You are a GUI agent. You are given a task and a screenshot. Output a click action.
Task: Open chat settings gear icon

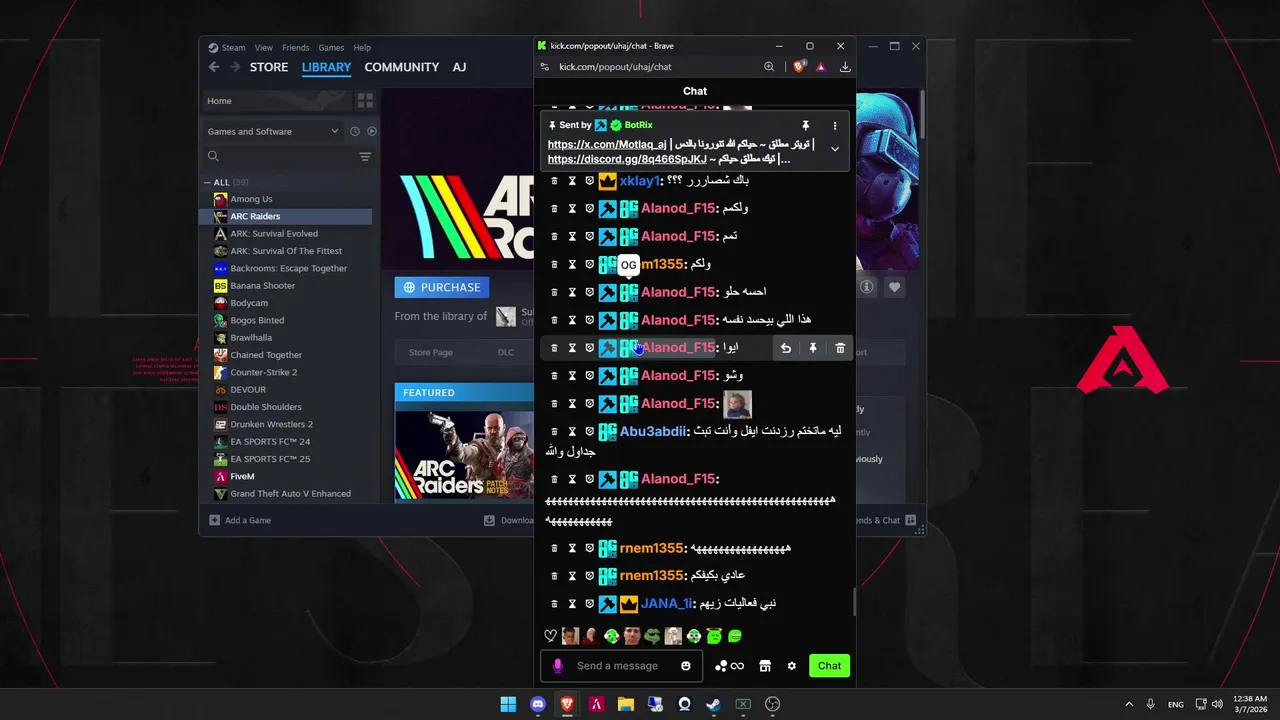pos(792,666)
